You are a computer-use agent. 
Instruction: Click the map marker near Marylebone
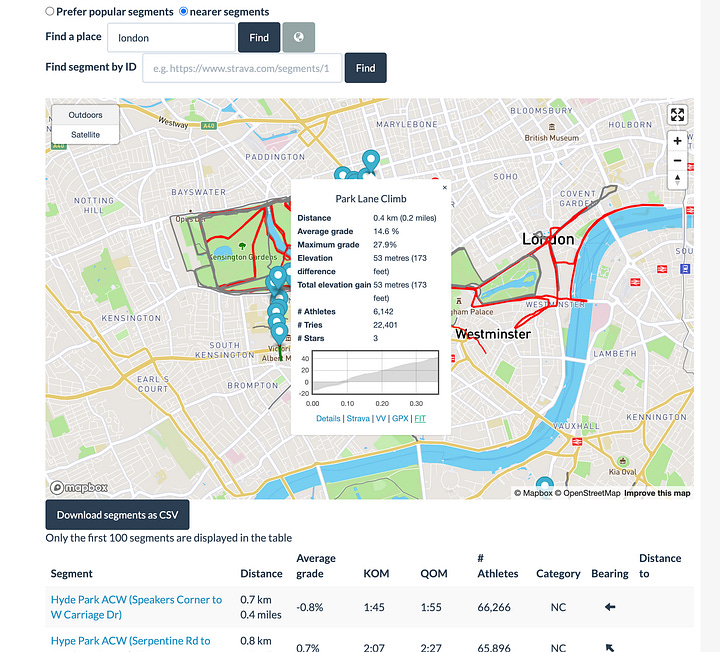pos(371,161)
